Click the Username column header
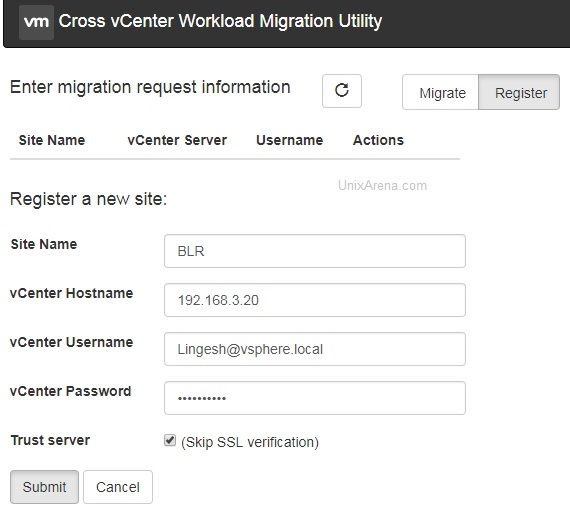Image resolution: width=570 pixels, height=515 pixels. tap(290, 140)
